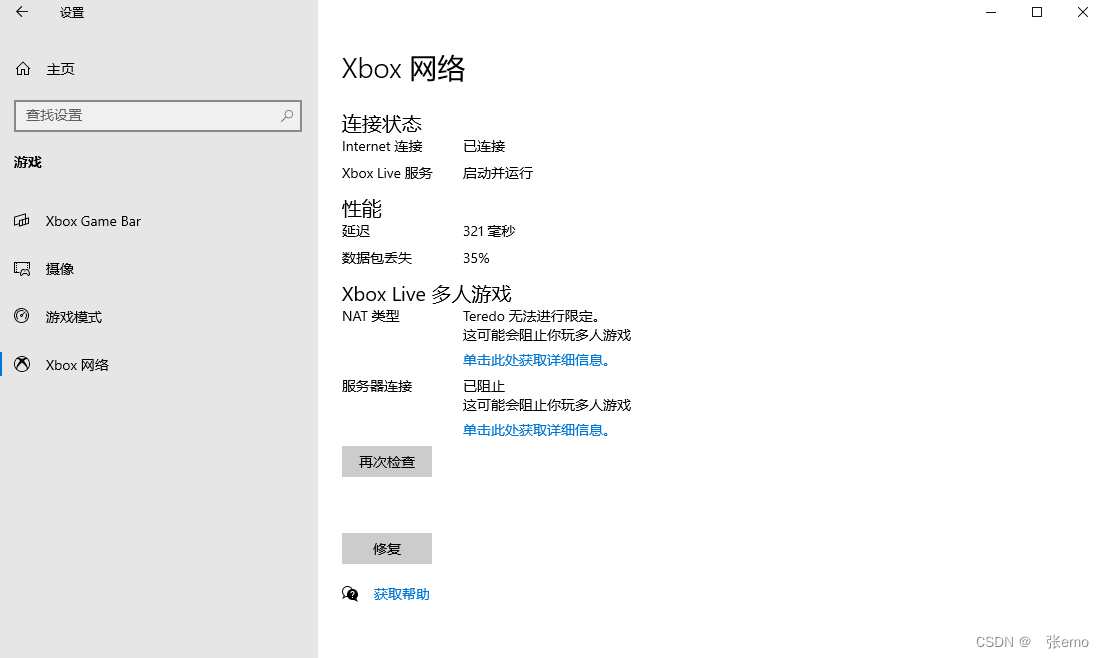The width and height of the screenshot is (1104, 658).
Task: Maximize the 设置 window
Action: pyautogui.click(x=1036, y=12)
